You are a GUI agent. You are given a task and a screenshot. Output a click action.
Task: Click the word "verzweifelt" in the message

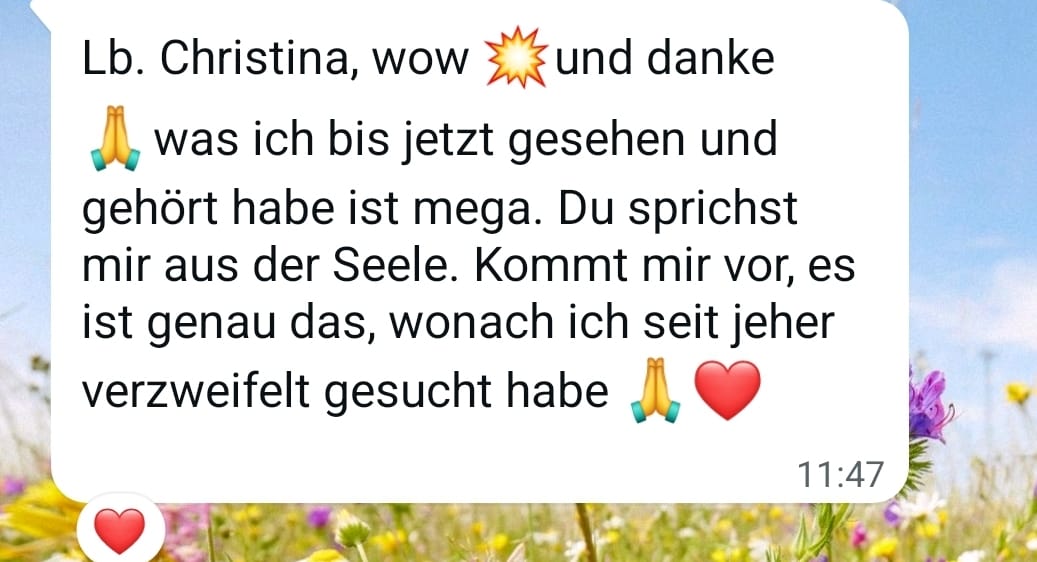(x=196, y=390)
